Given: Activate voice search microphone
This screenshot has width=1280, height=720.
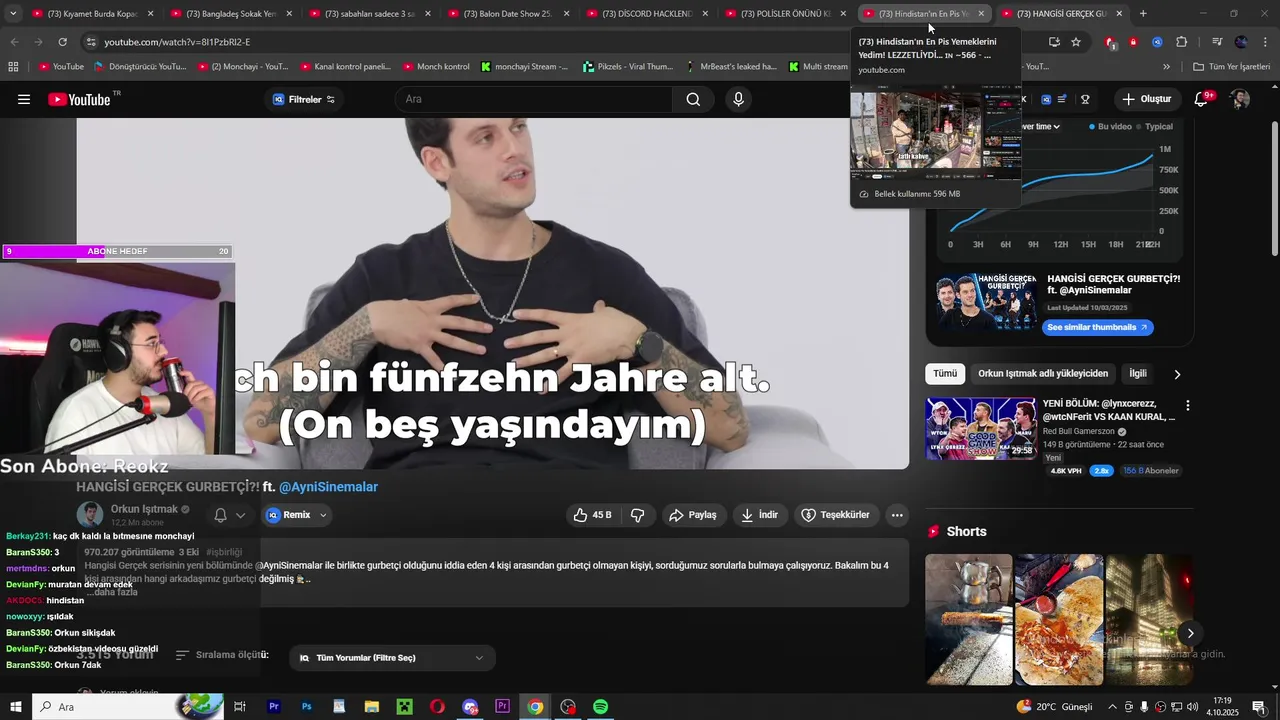Looking at the screenshot, I should 738,99.
